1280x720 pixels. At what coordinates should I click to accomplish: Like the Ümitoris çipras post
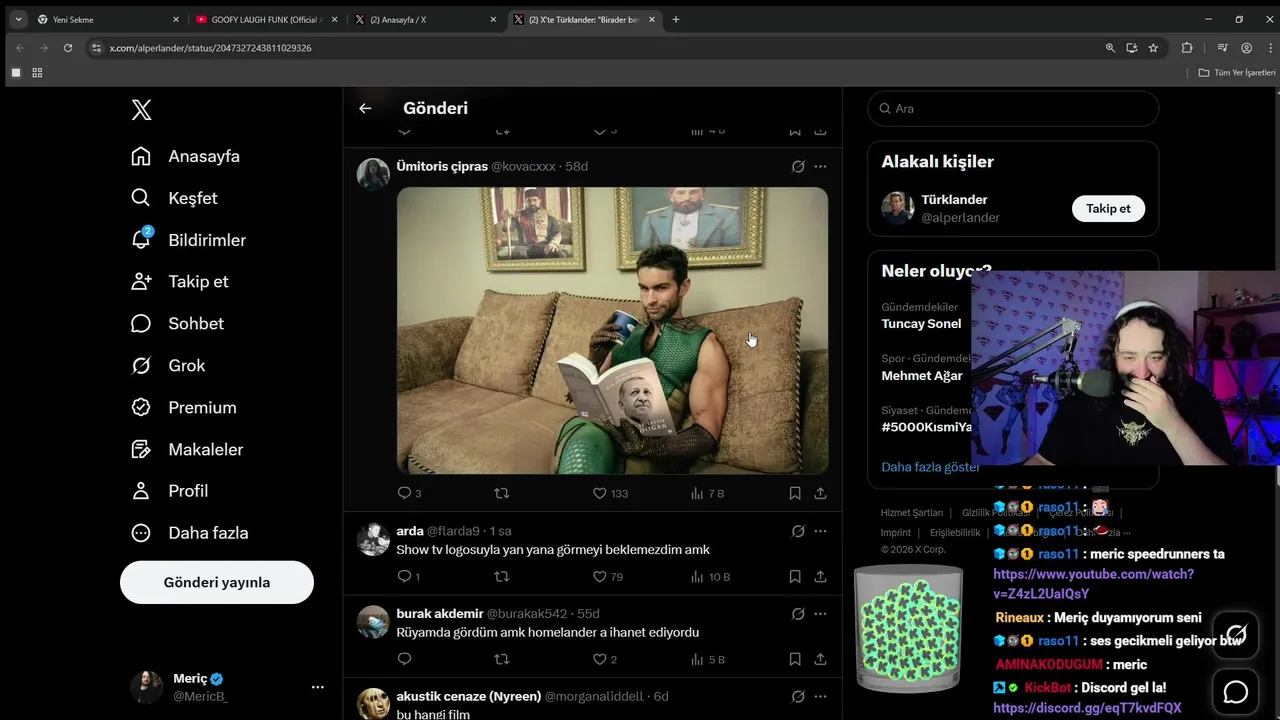pos(610,493)
